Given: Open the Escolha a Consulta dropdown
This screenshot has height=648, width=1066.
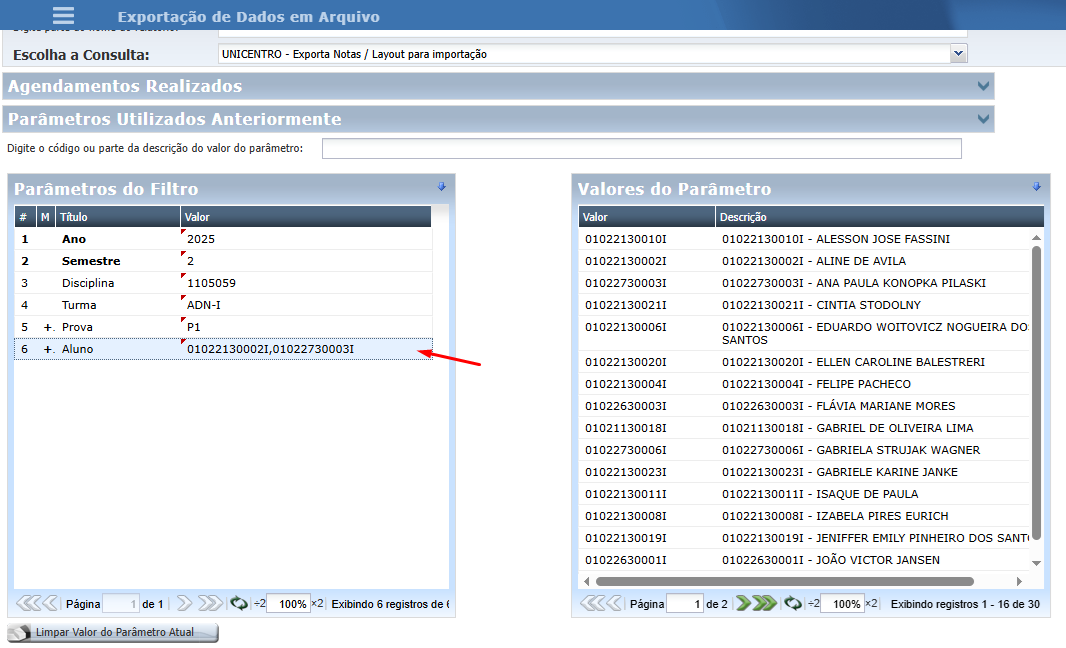Looking at the screenshot, I should 959,53.
